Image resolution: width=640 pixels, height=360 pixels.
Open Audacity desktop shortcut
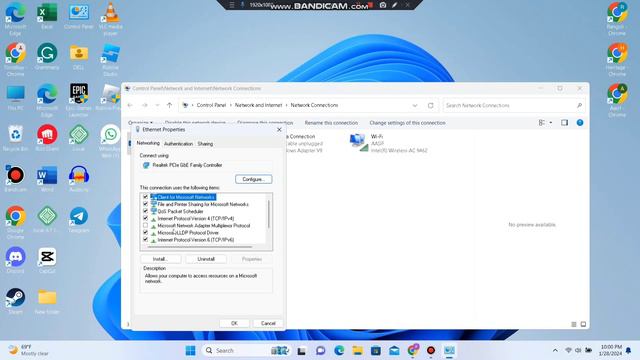[x=79, y=179]
